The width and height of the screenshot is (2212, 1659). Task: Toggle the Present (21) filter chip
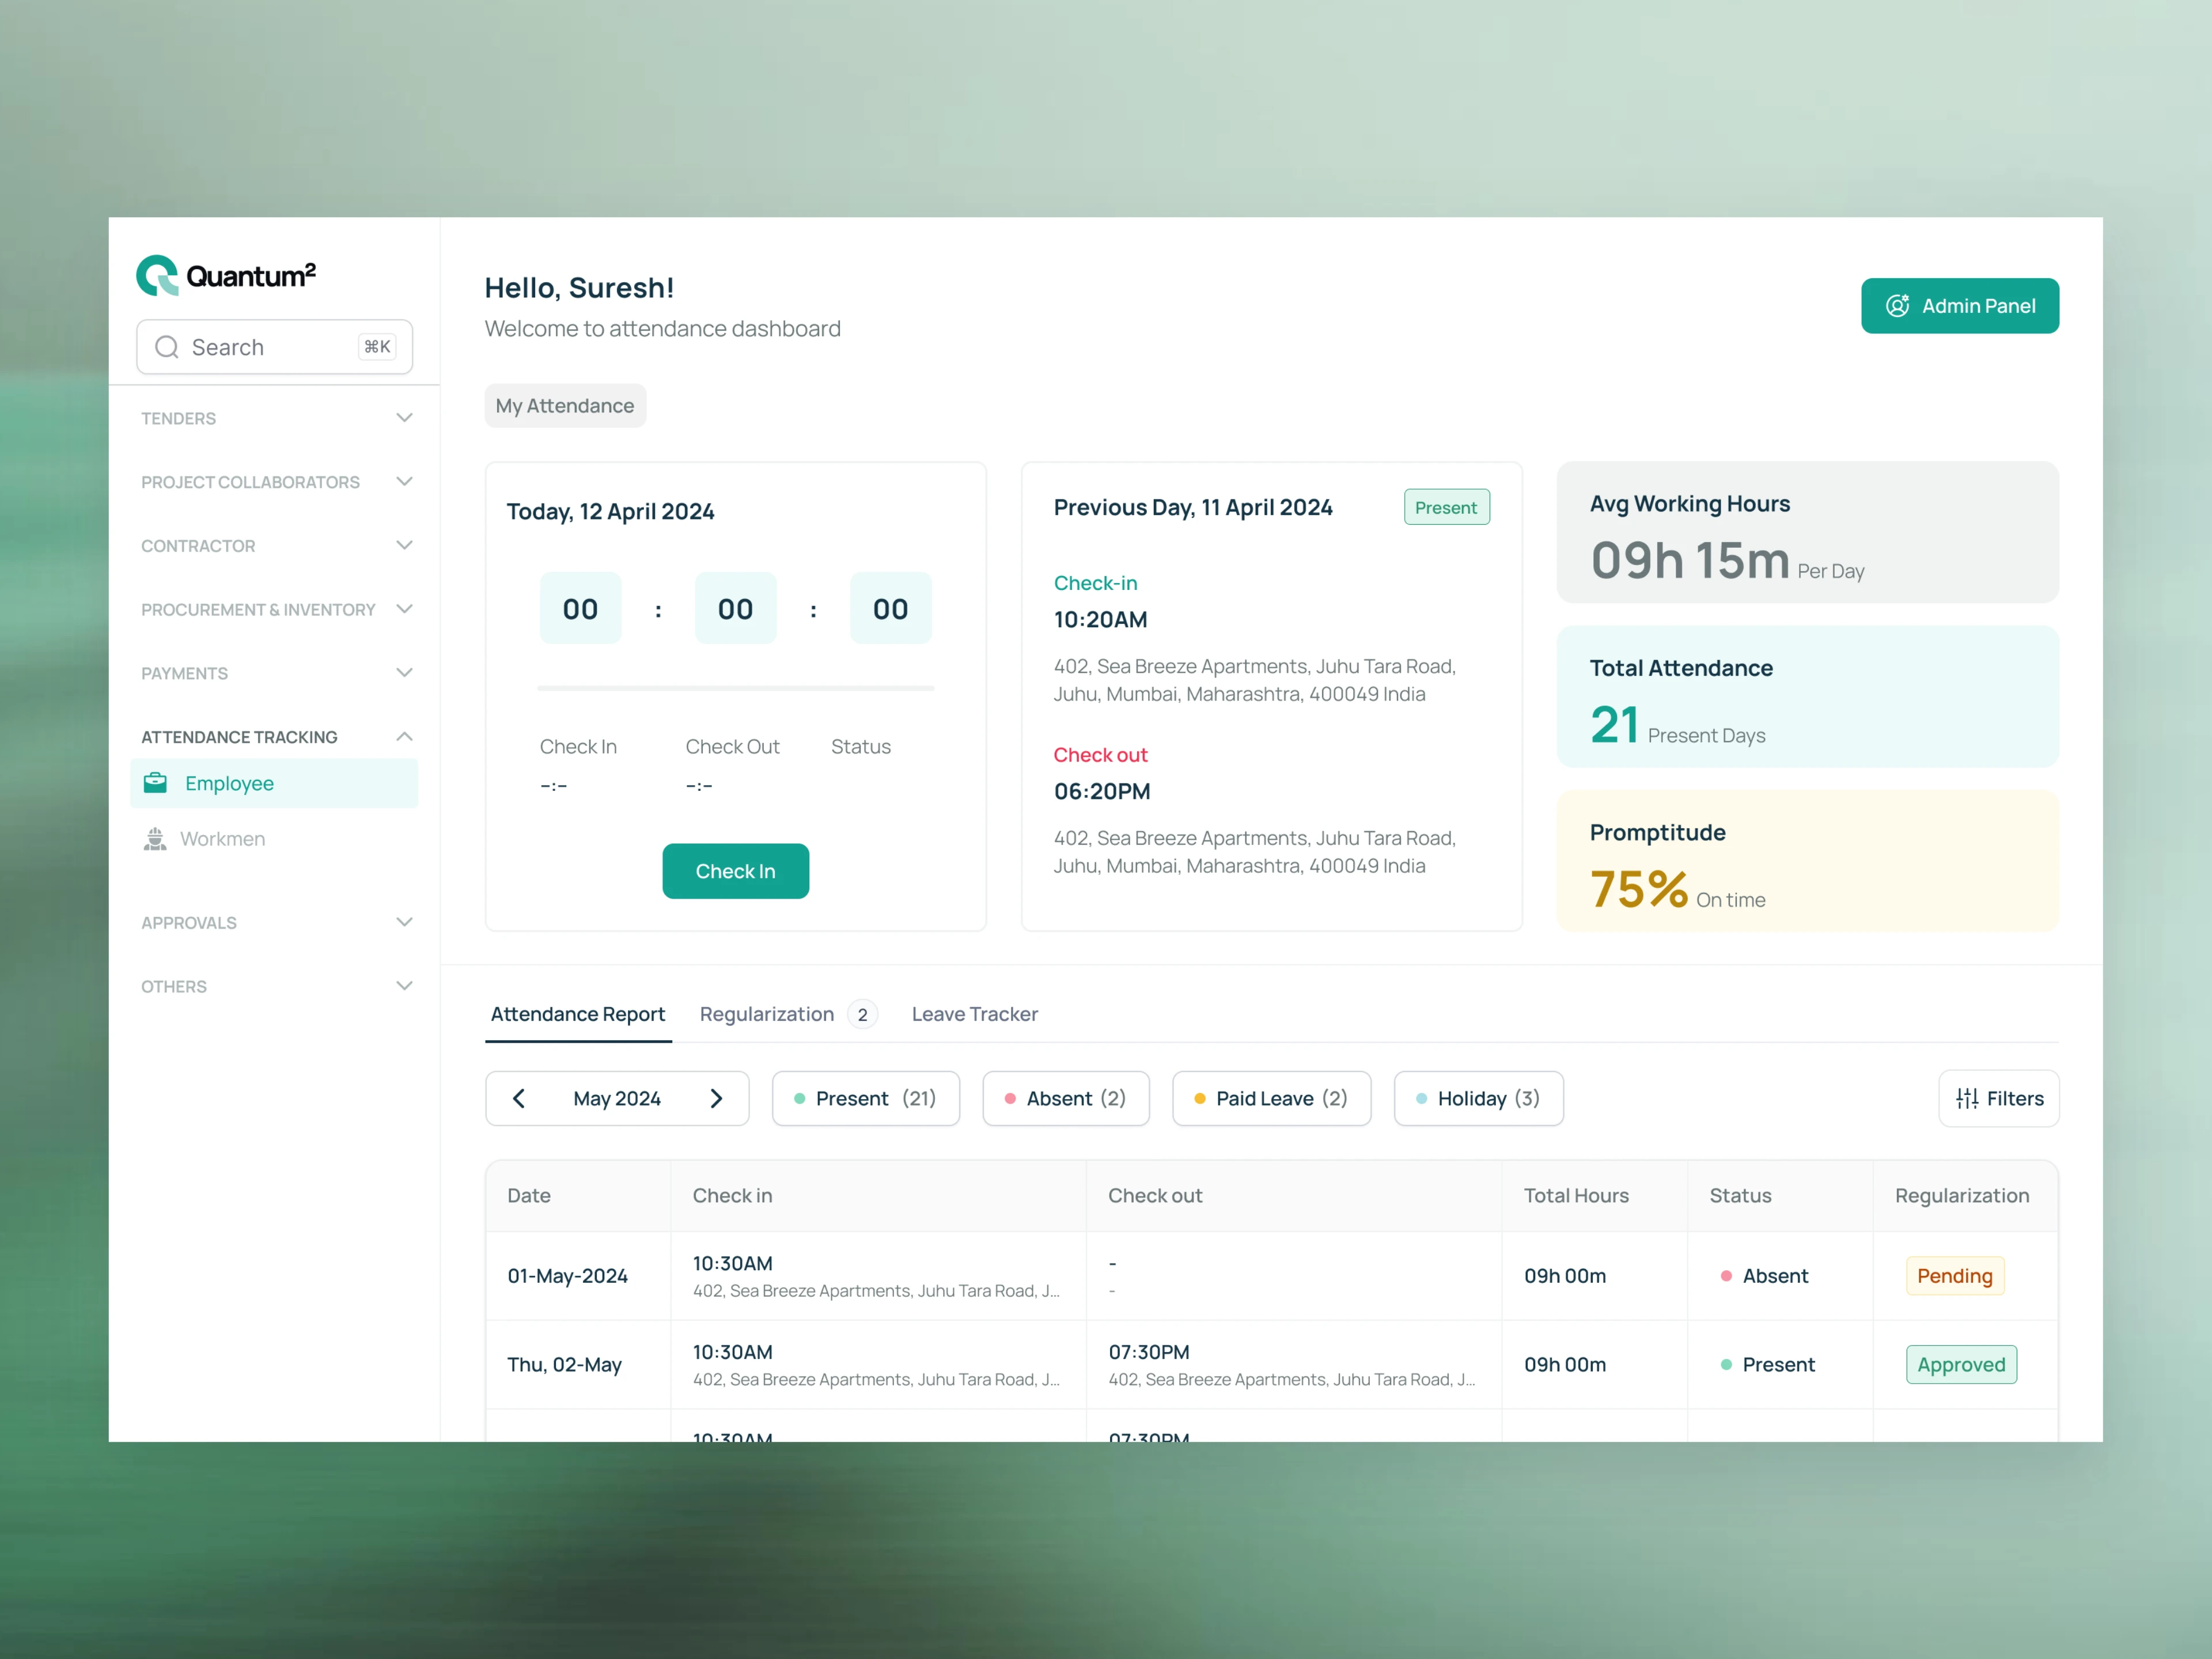click(x=865, y=1098)
